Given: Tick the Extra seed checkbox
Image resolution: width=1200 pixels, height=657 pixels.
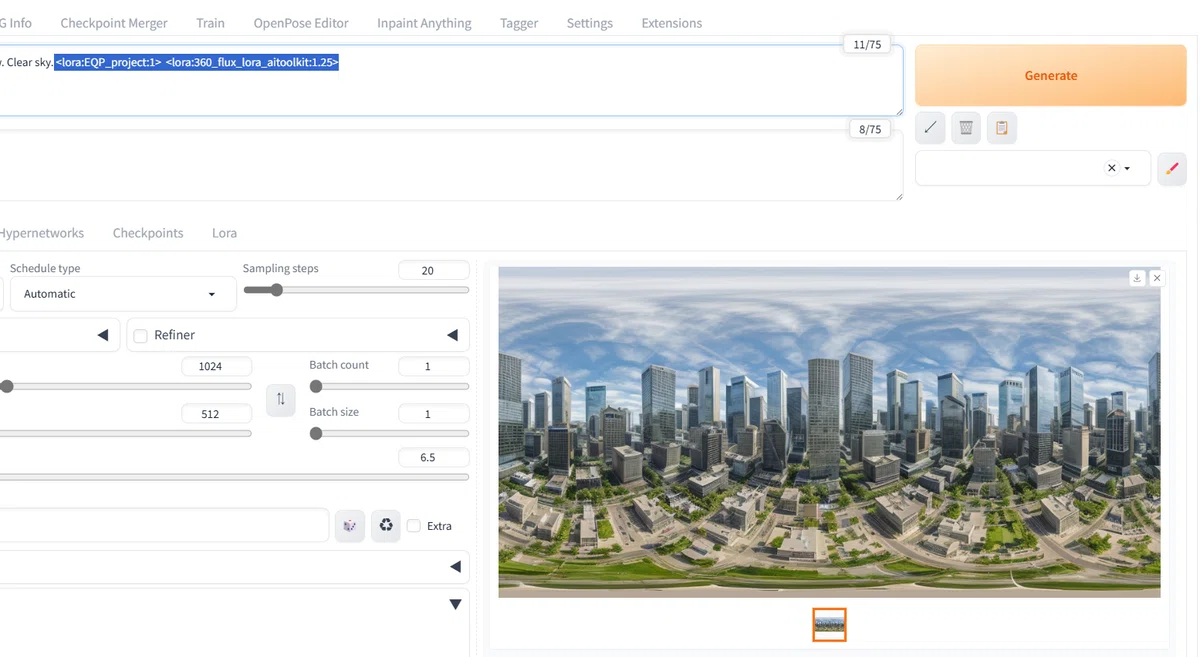Looking at the screenshot, I should tap(414, 526).
